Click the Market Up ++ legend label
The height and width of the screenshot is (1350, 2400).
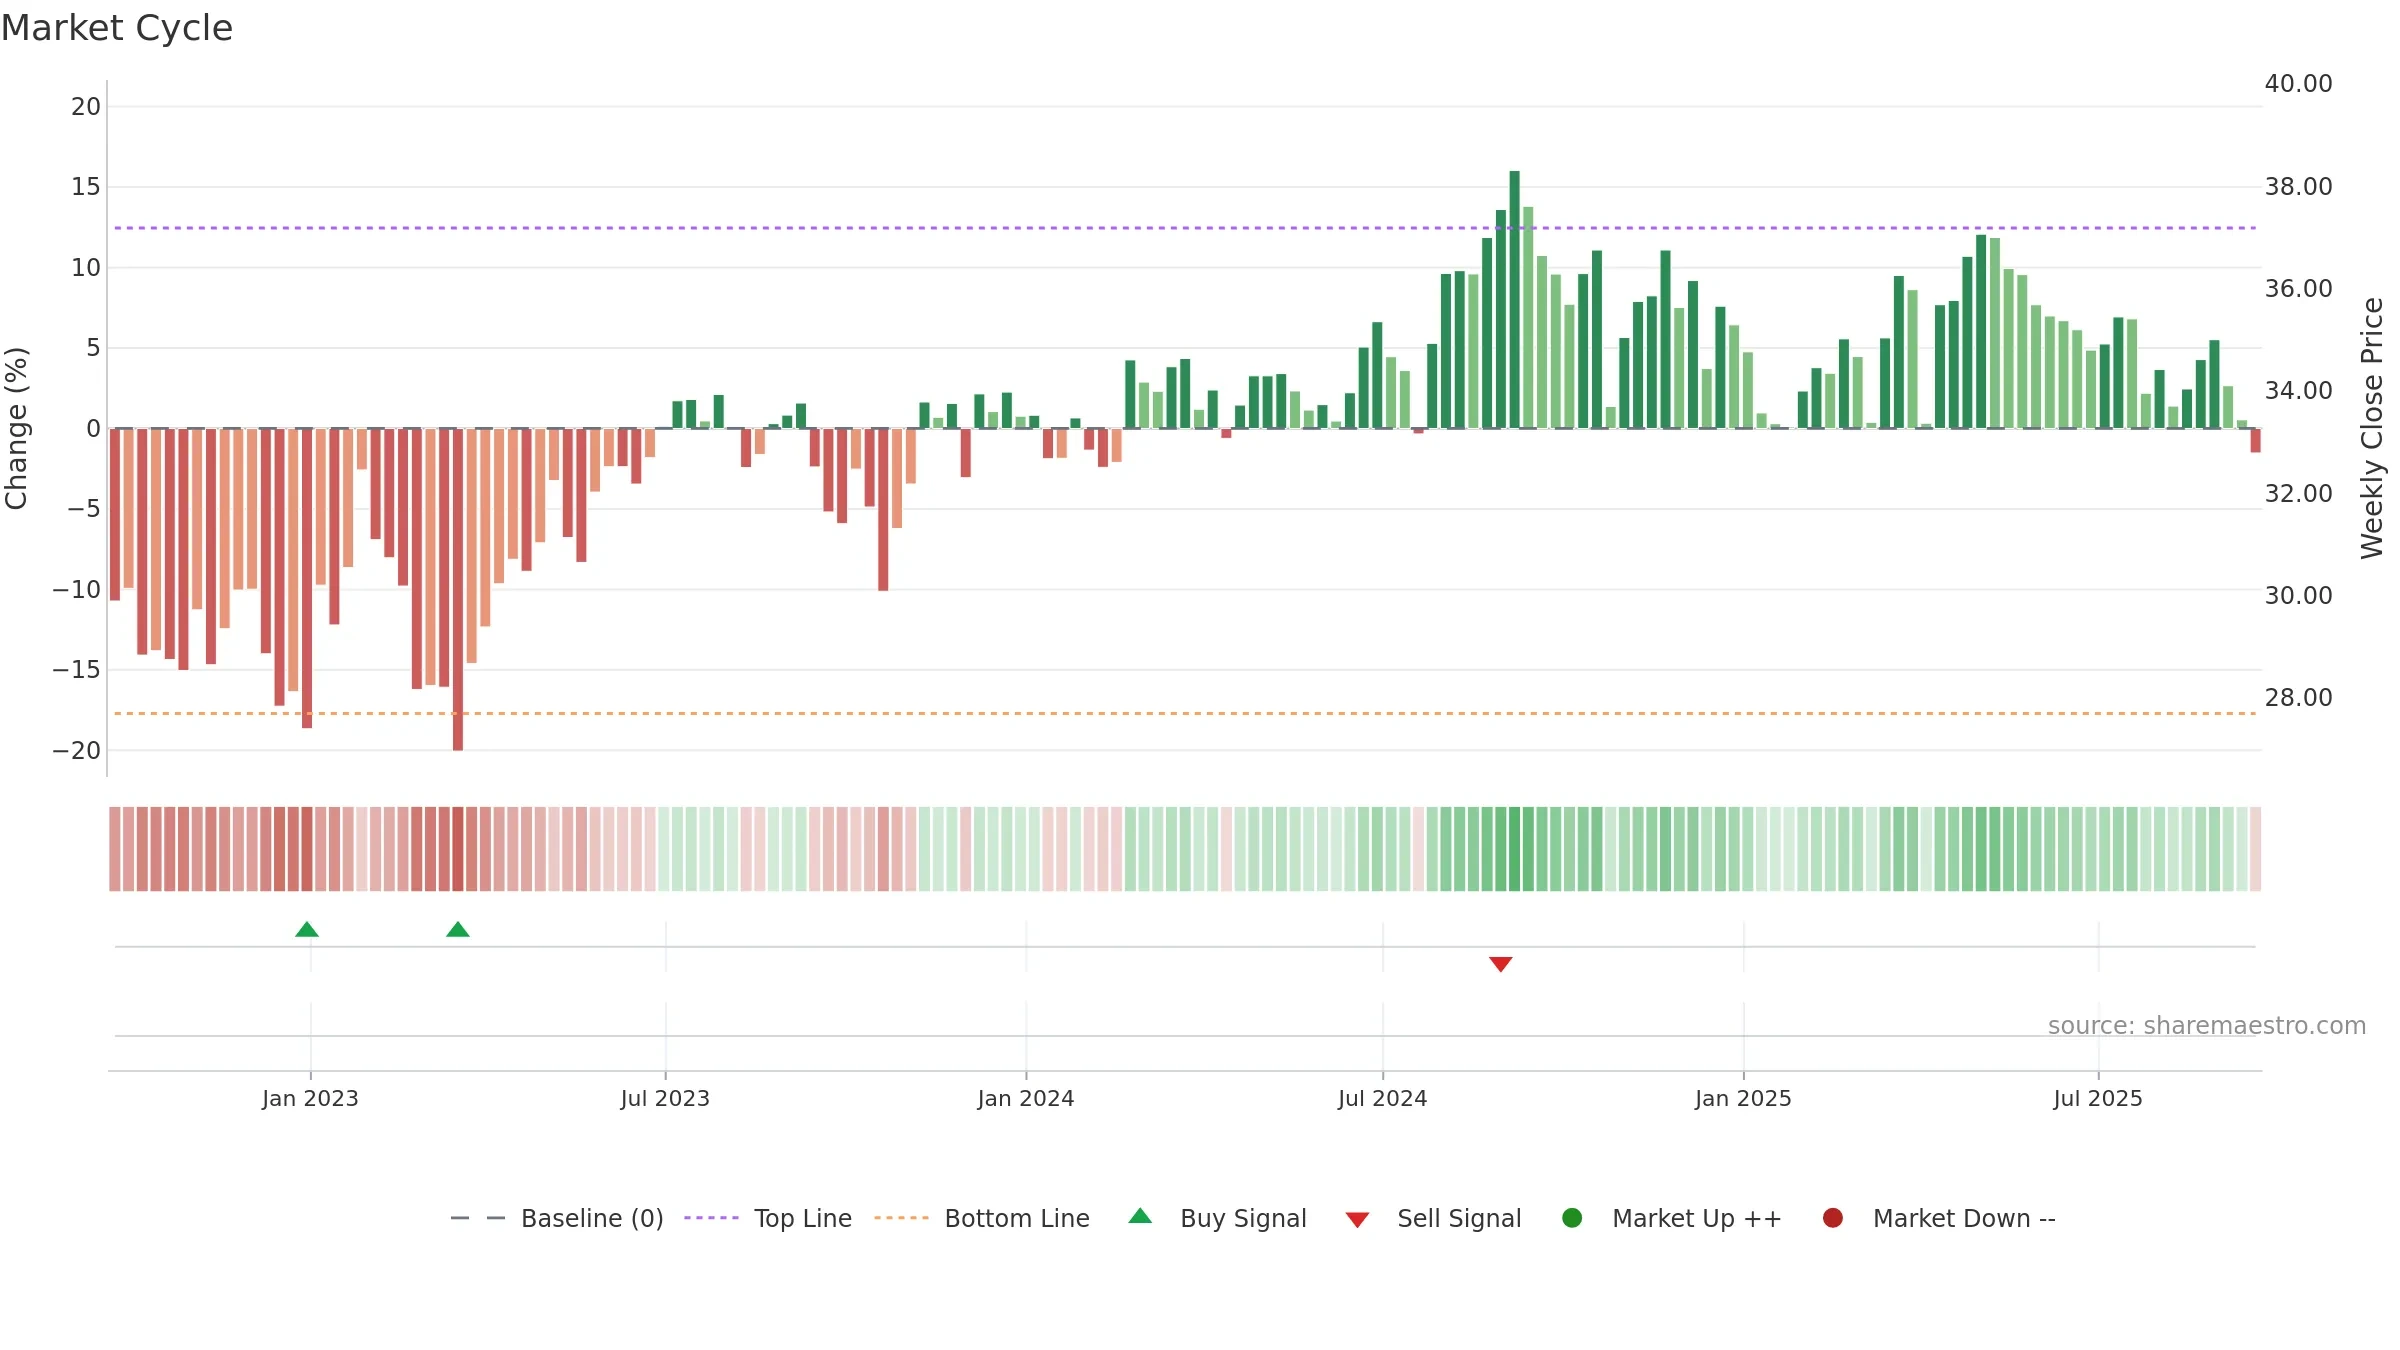(x=1697, y=1218)
